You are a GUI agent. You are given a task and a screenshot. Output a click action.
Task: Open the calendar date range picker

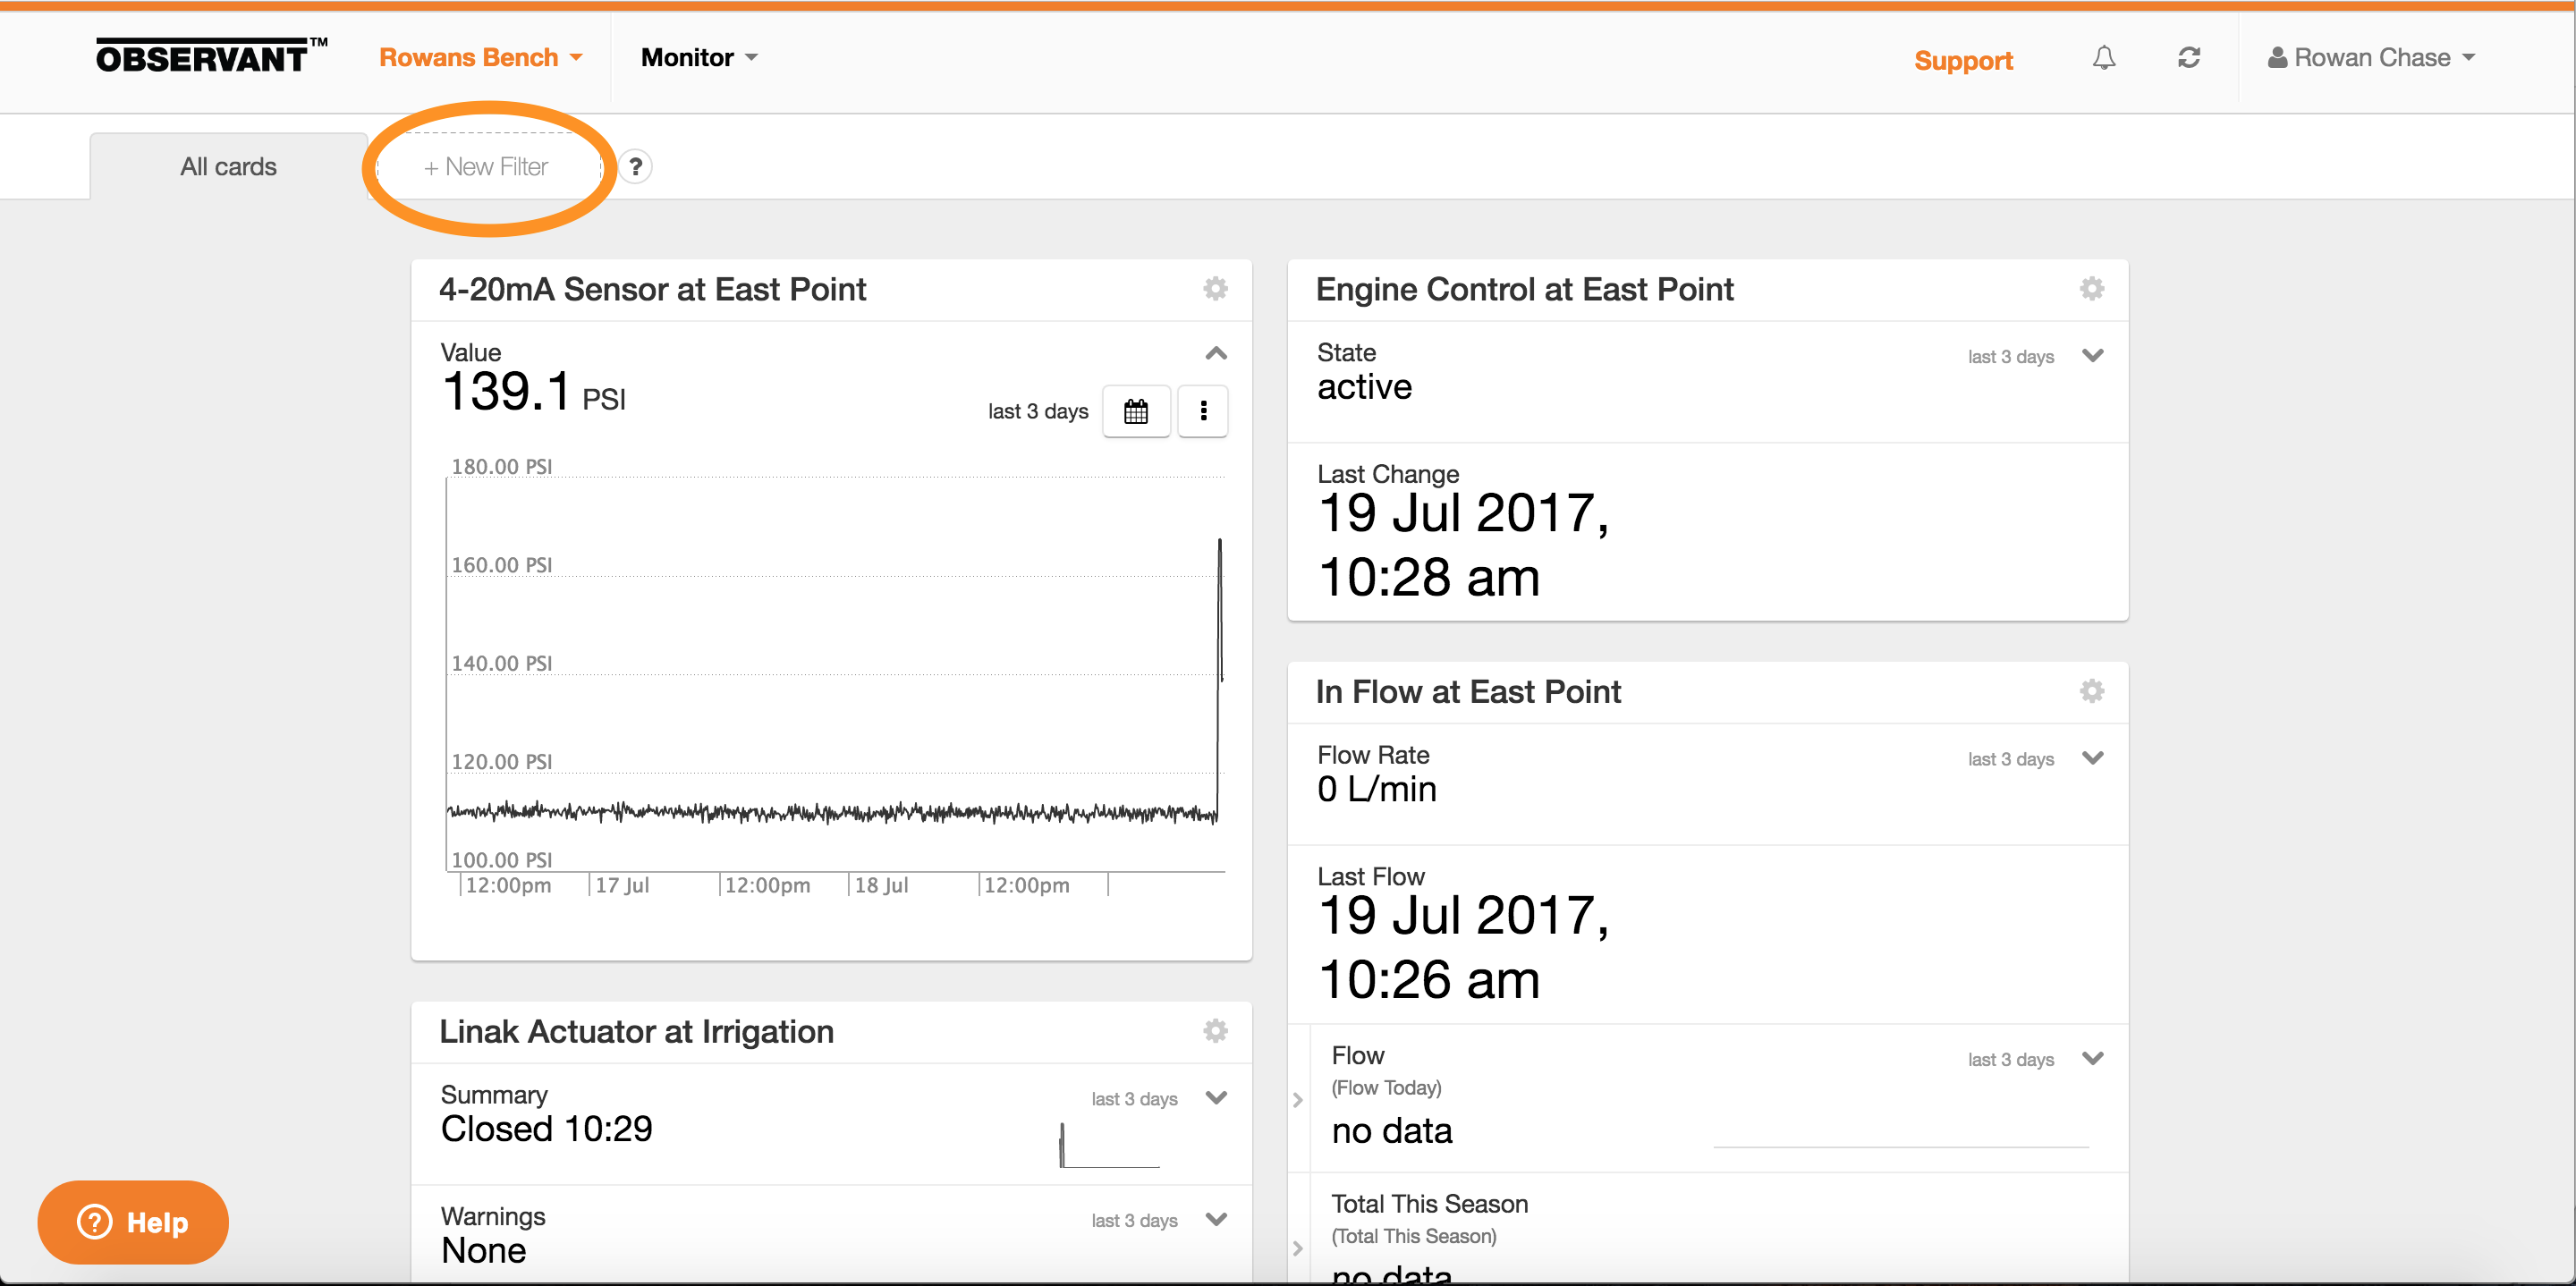(1135, 411)
